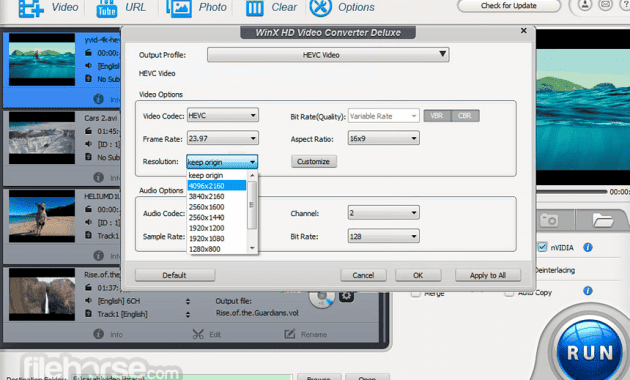Select 1920x1080 resolution option

[217, 238]
